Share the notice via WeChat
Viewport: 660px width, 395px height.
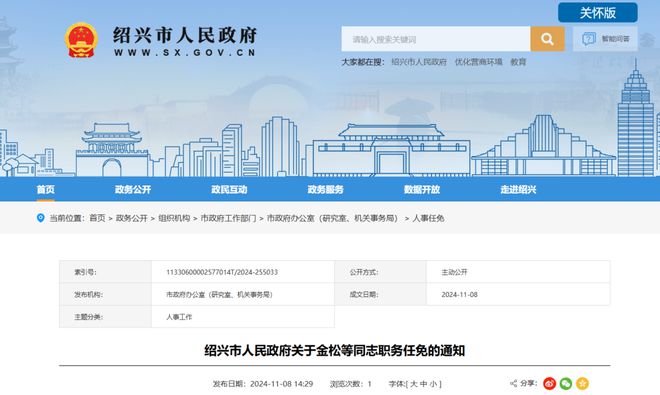566,383
